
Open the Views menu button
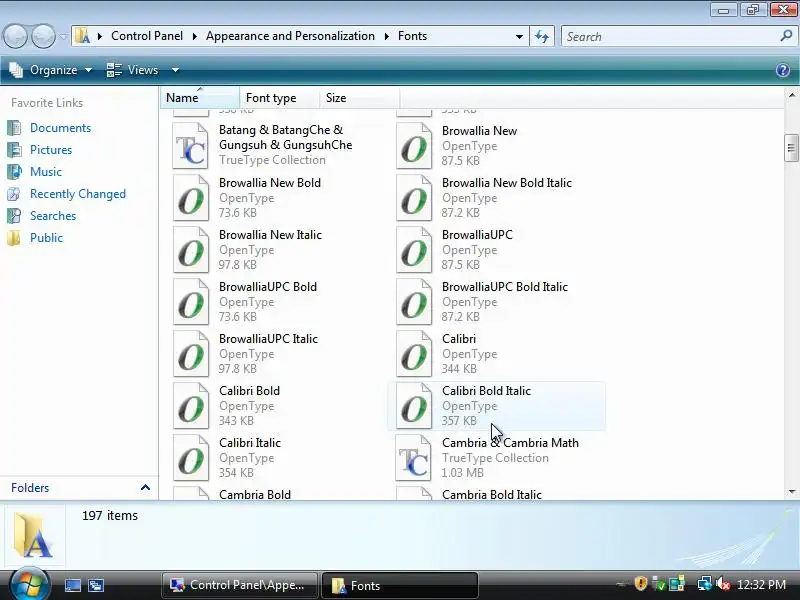pos(133,70)
